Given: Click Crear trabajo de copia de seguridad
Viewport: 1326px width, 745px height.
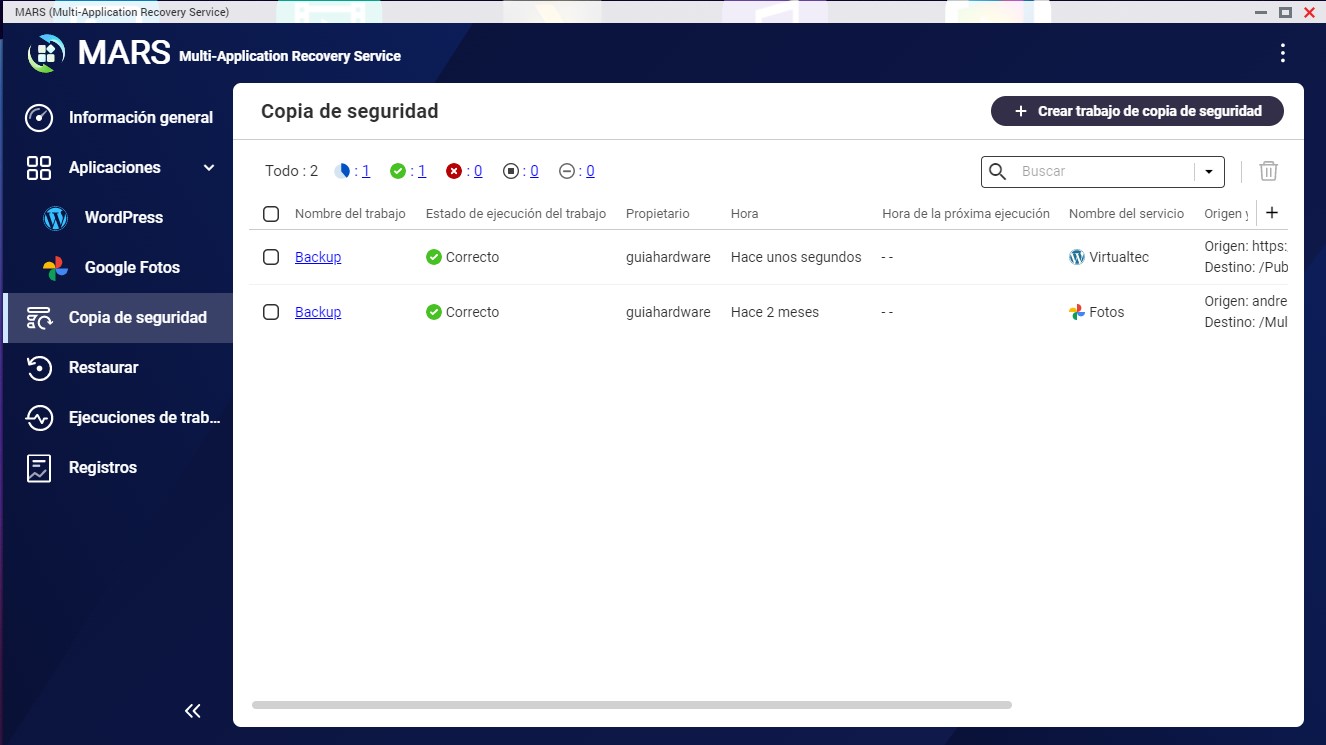Looking at the screenshot, I should [1137, 111].
